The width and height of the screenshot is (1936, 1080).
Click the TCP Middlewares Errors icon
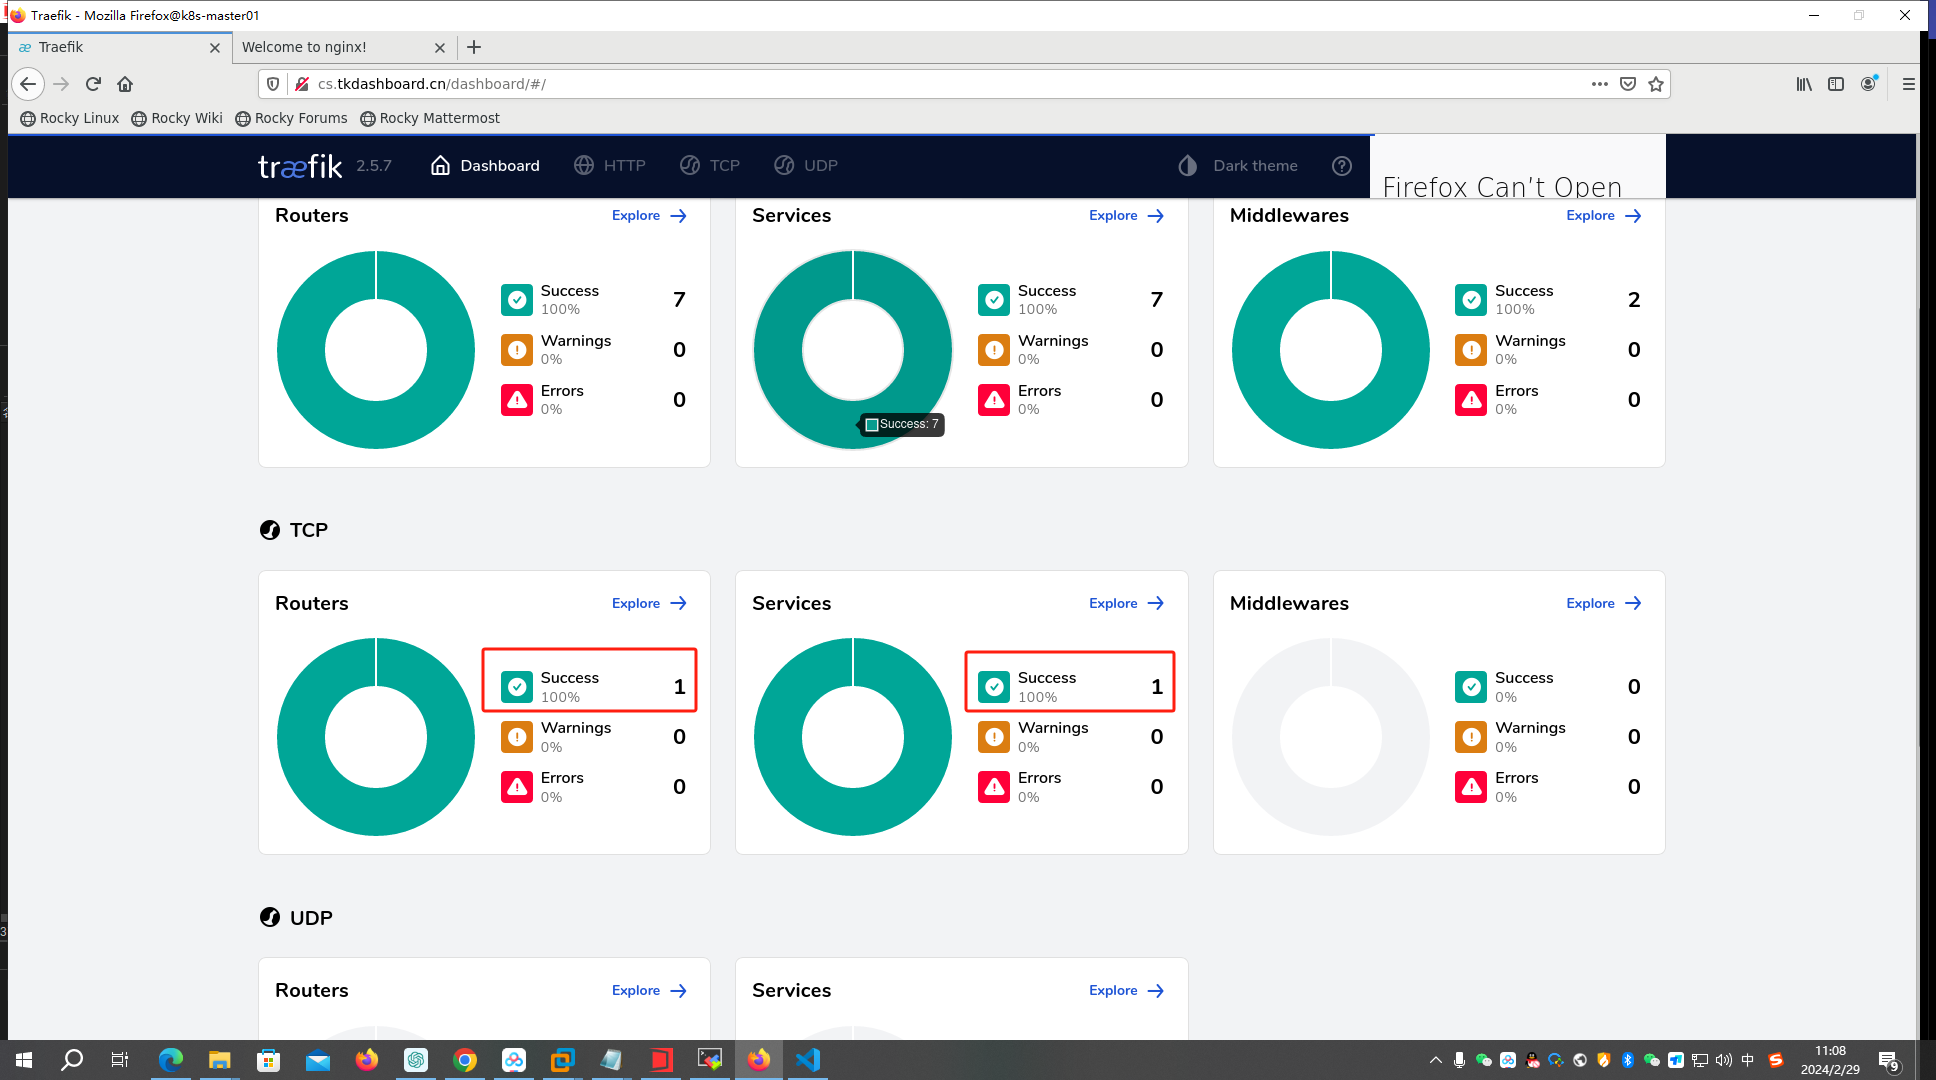1471,787
